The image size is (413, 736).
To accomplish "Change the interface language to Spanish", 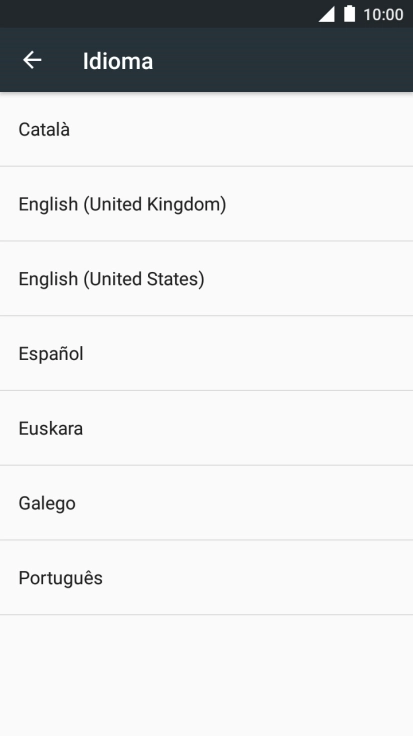I will click(x=206, y=353).
